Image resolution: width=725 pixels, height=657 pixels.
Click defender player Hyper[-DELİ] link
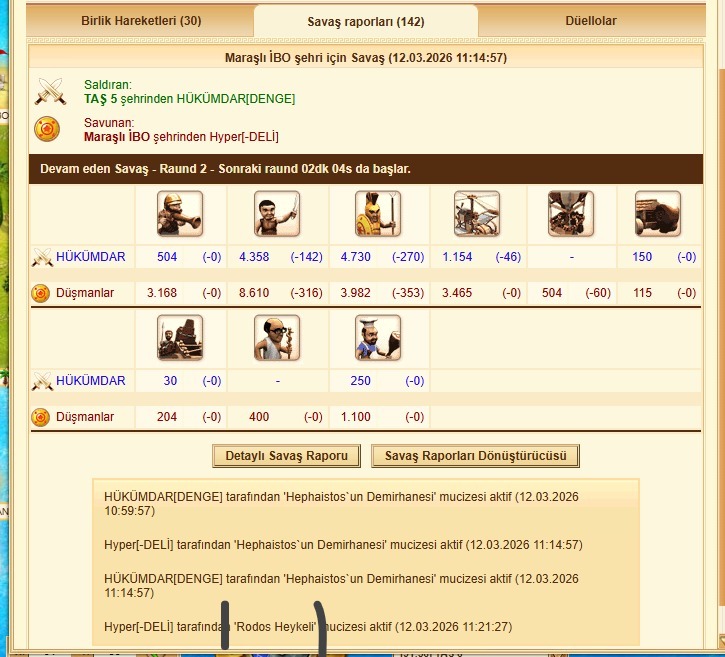point(244,137)
